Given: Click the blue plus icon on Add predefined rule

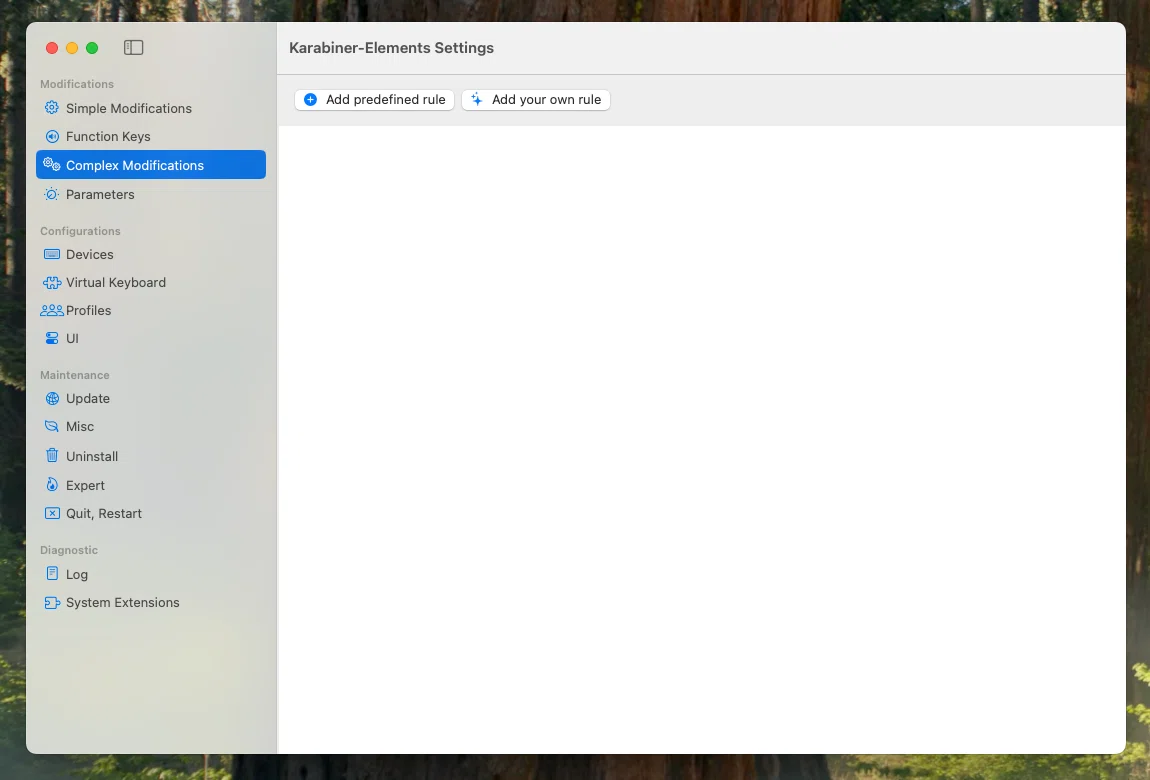Looking at the screenshot, I should coord(310,100).
